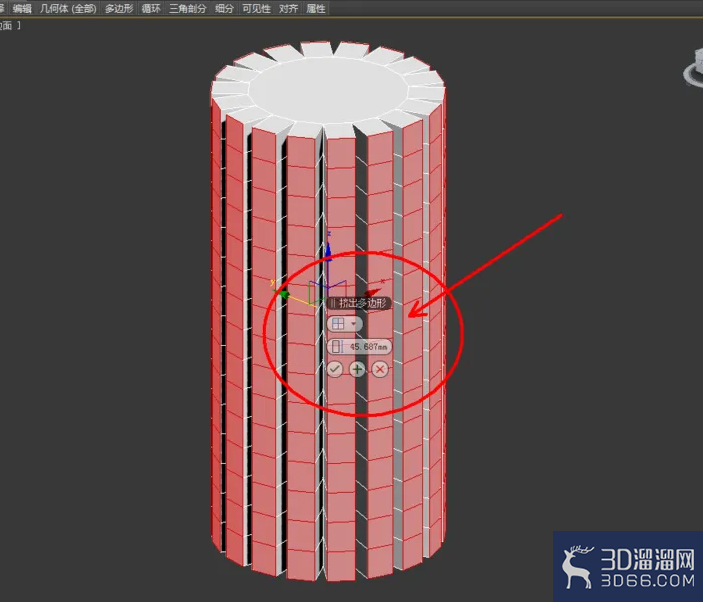This screenshot has height=602, width=703.
Task: Confirm extrusion with the checkmark OK button
Action: point(334,369)
